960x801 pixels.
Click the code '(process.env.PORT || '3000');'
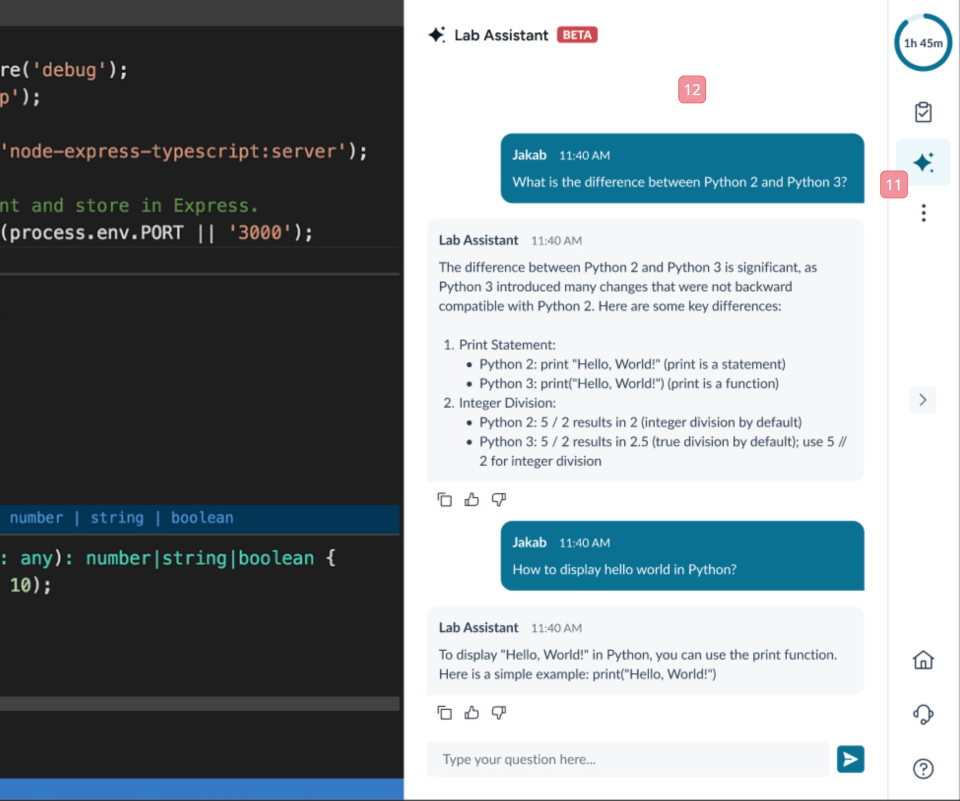coord(156,233)
